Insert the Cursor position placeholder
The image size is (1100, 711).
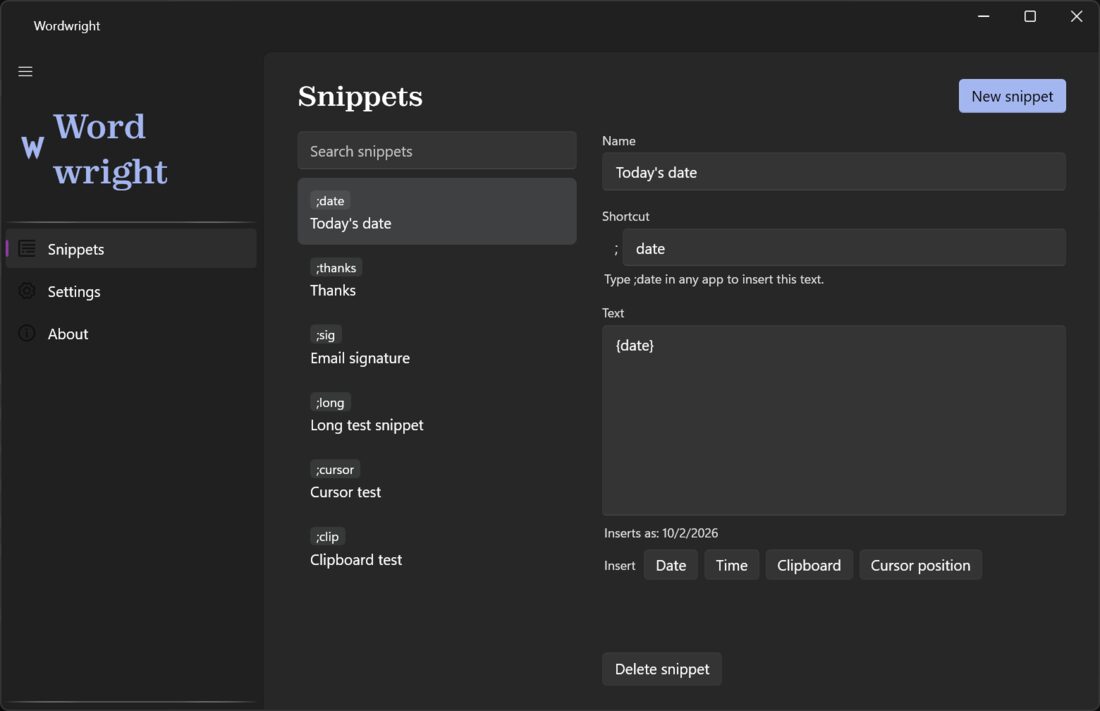click(920, 565)
